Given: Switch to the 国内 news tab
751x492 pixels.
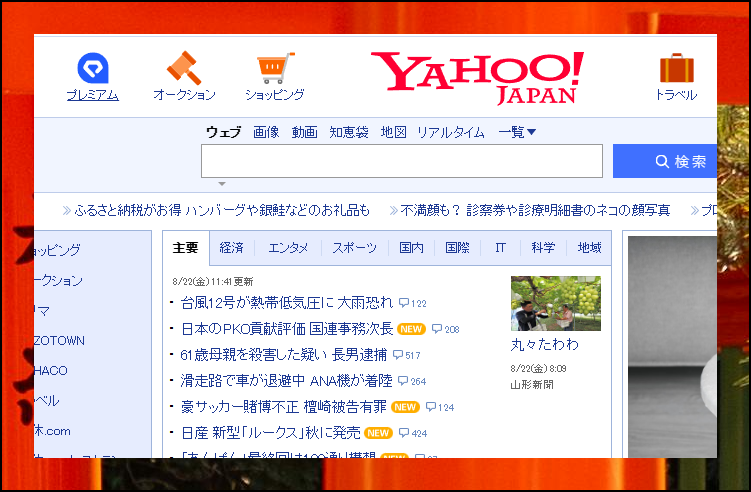Looking at the screenshot, I should coord(411,248).
